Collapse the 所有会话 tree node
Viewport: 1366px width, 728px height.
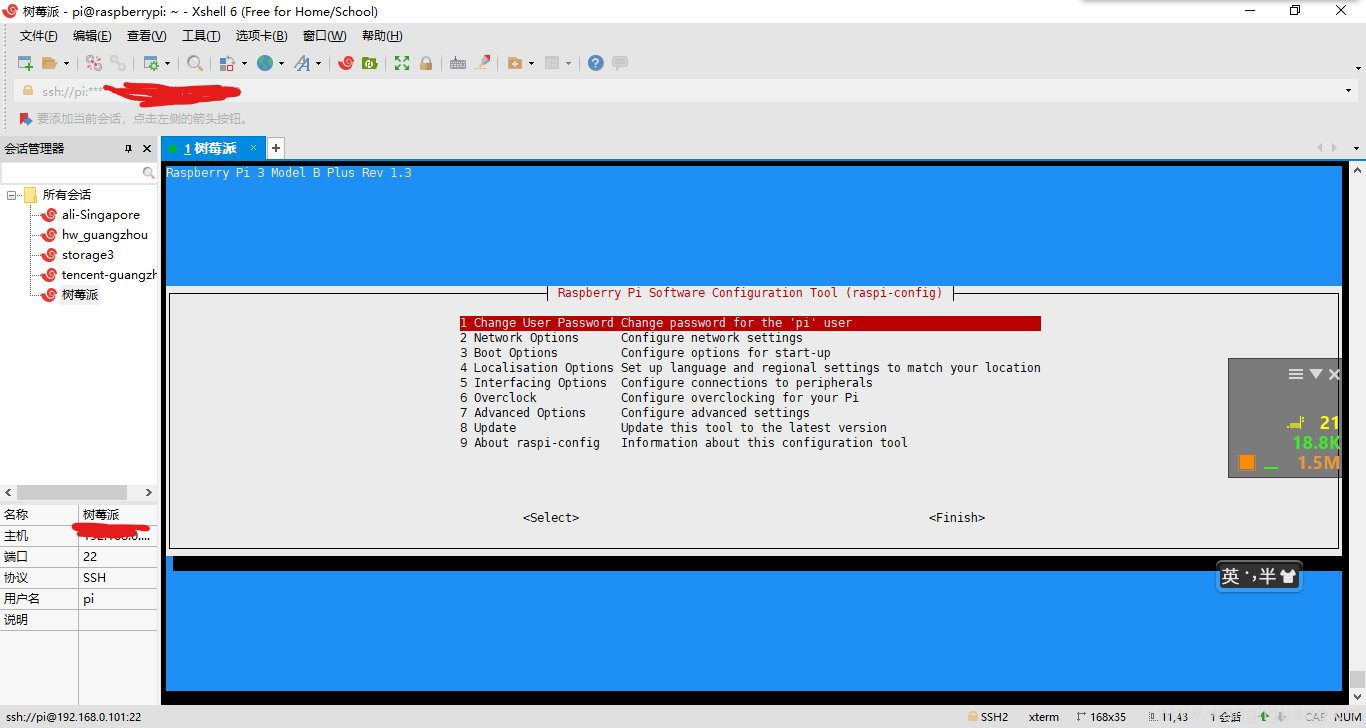click(11, 195)
